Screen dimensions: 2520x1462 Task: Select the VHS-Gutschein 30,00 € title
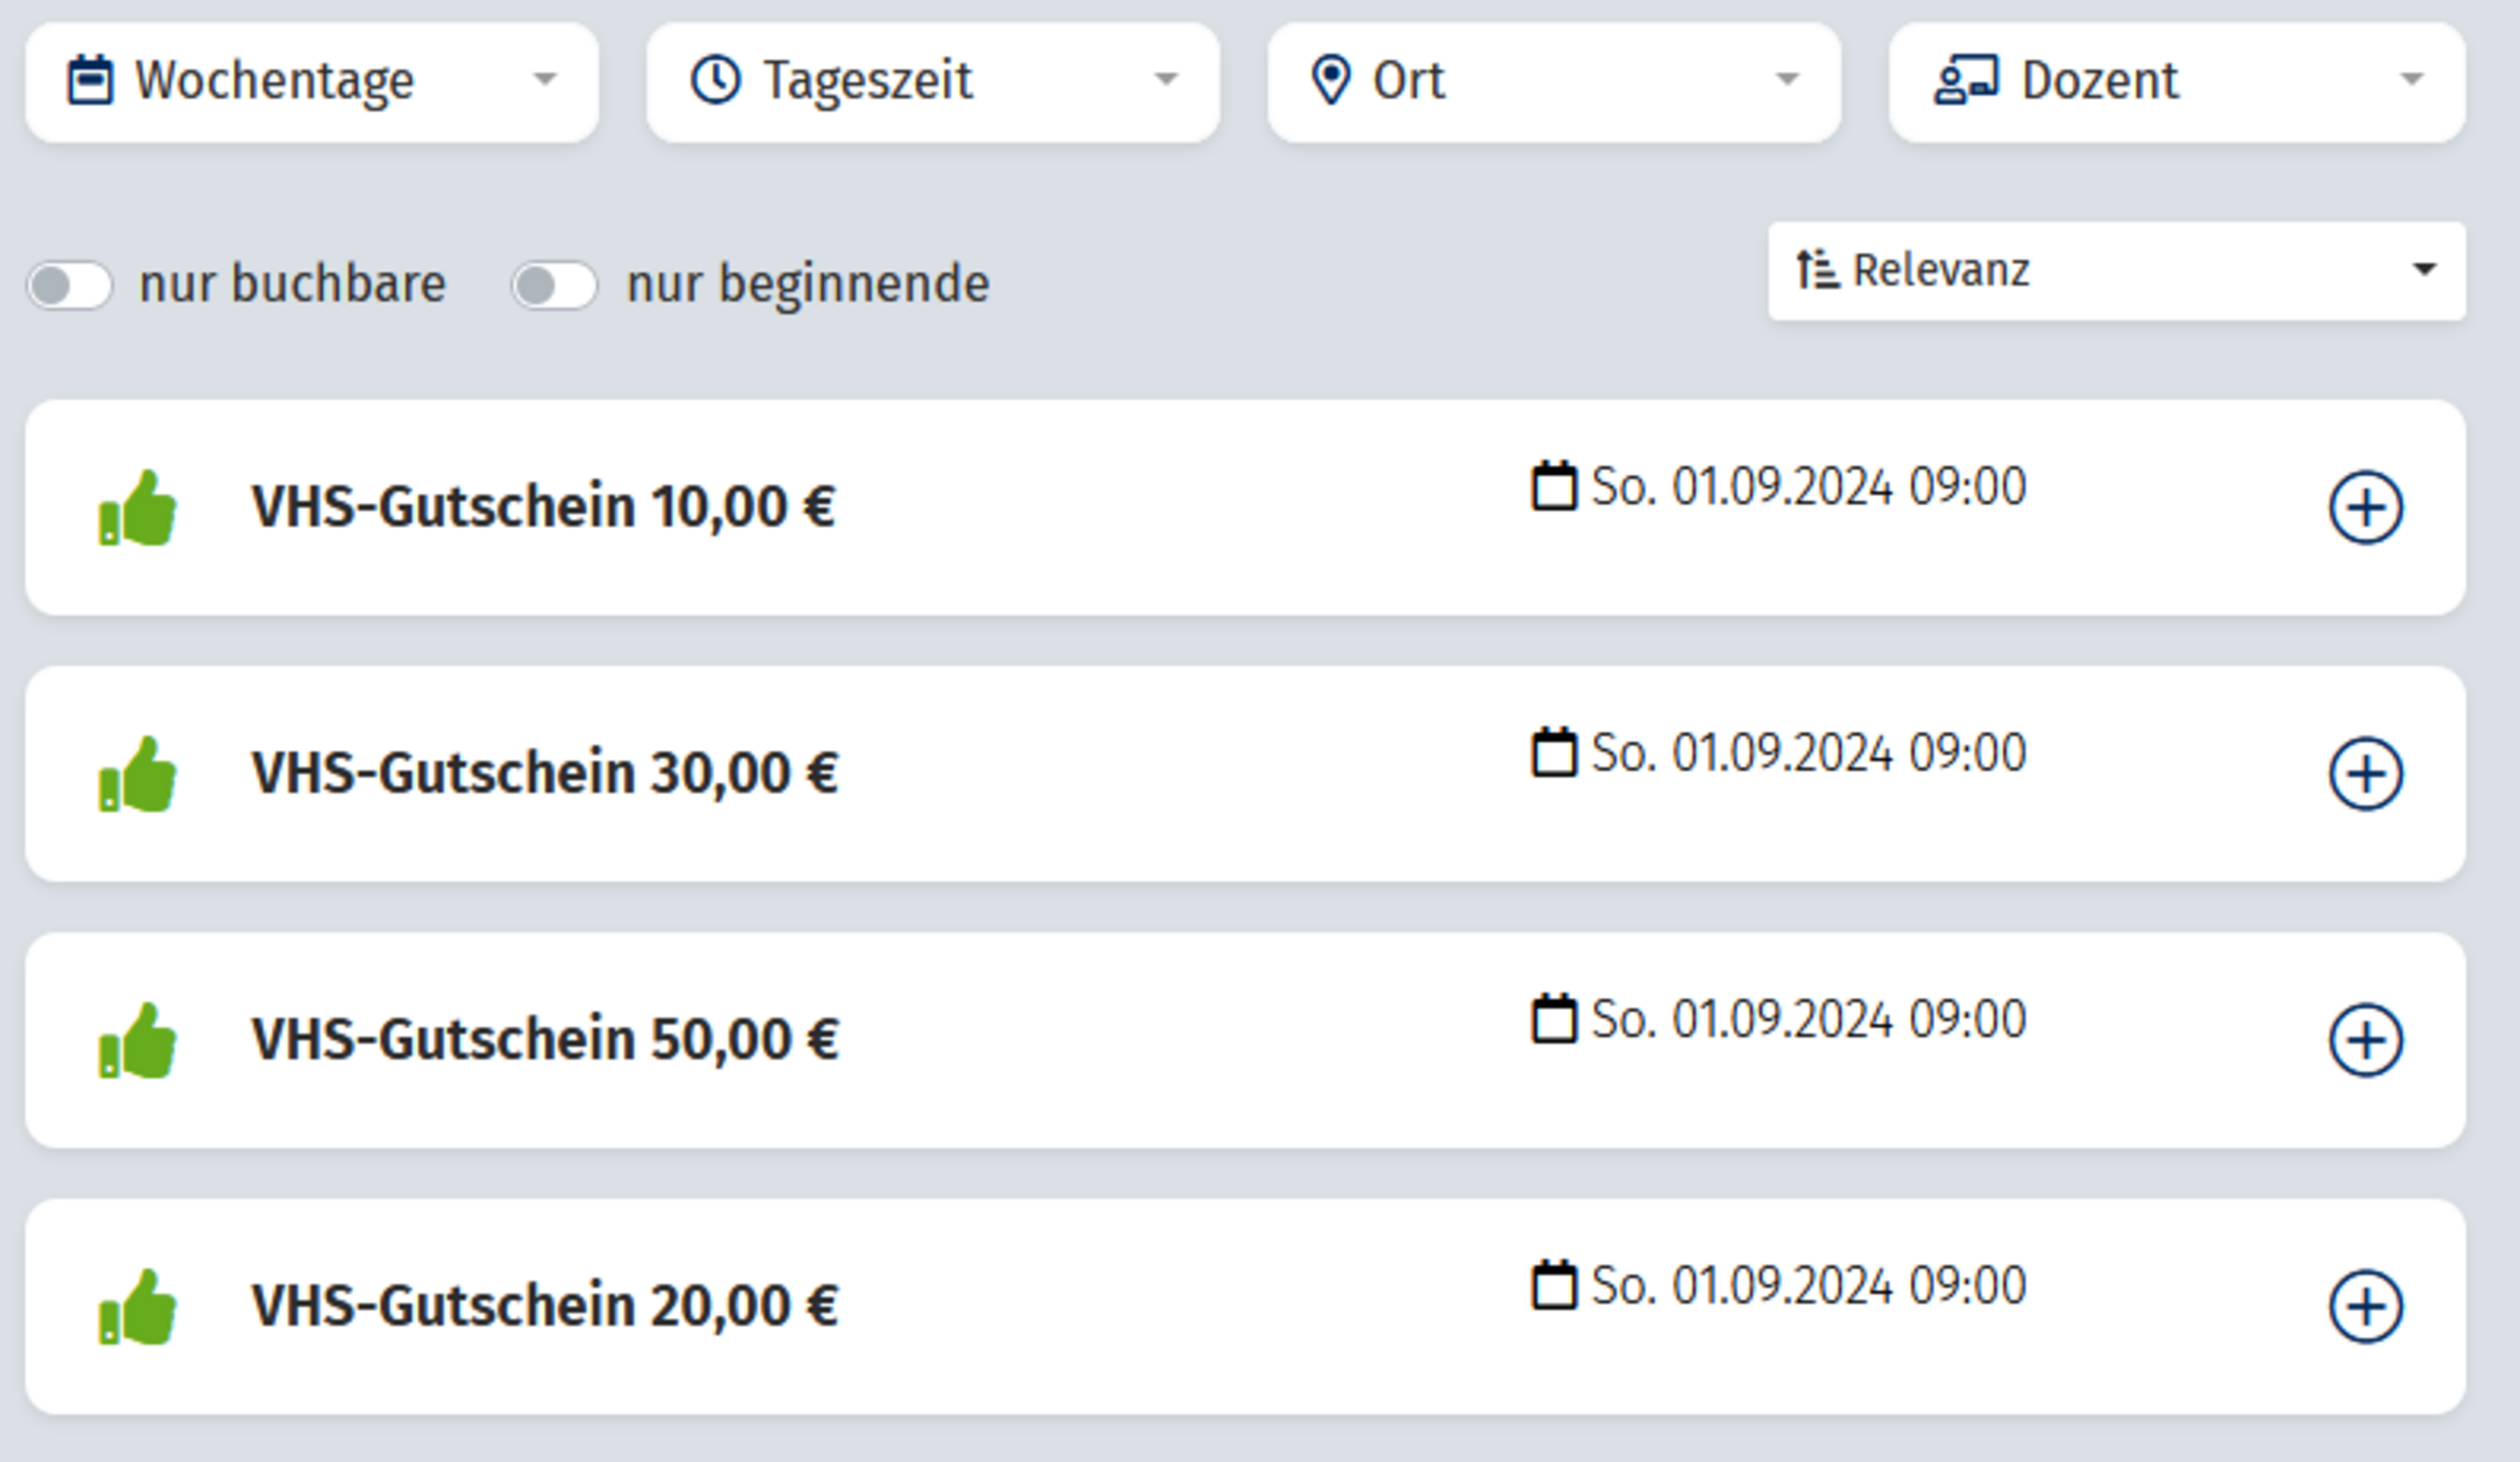click(545, 773)
